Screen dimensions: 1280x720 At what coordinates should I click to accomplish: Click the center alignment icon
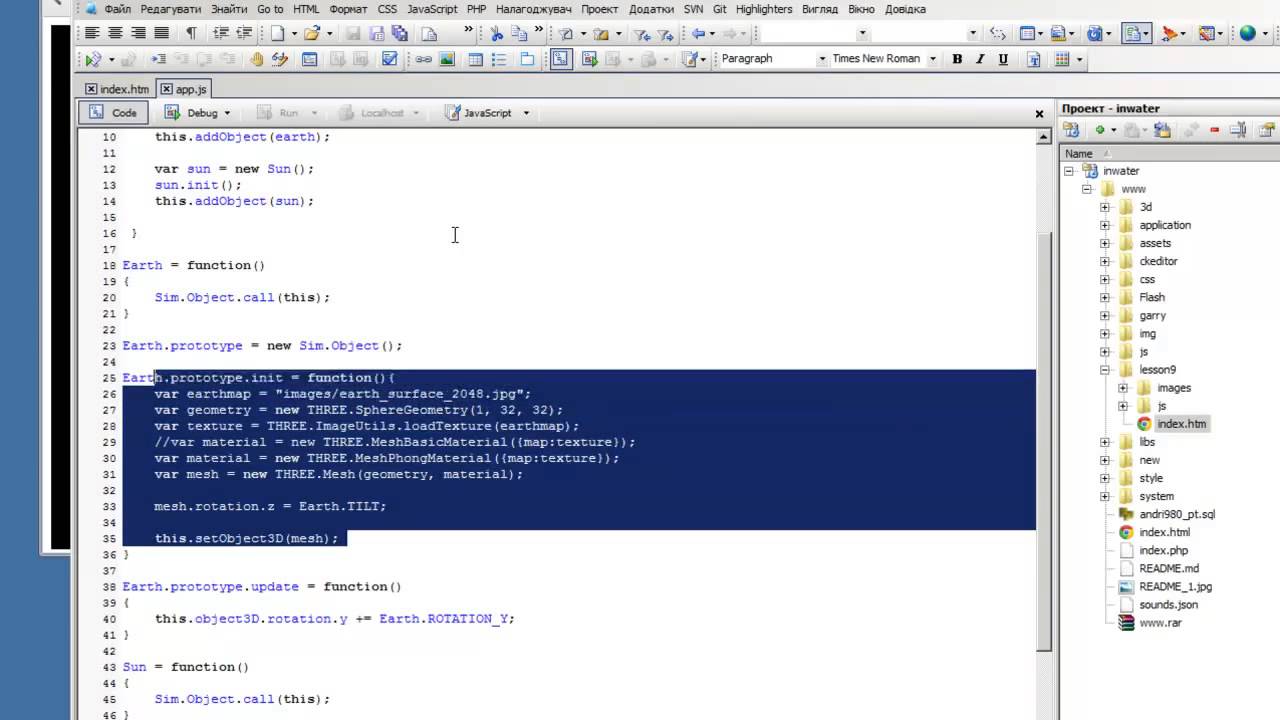coord(115,33)
